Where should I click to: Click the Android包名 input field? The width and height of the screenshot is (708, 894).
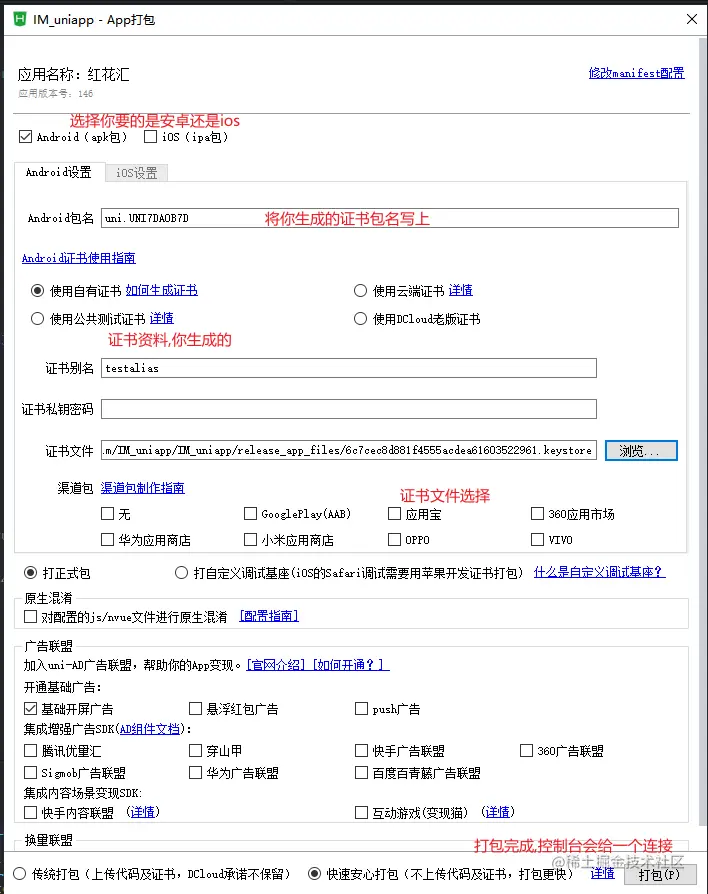tap(390, 218)
